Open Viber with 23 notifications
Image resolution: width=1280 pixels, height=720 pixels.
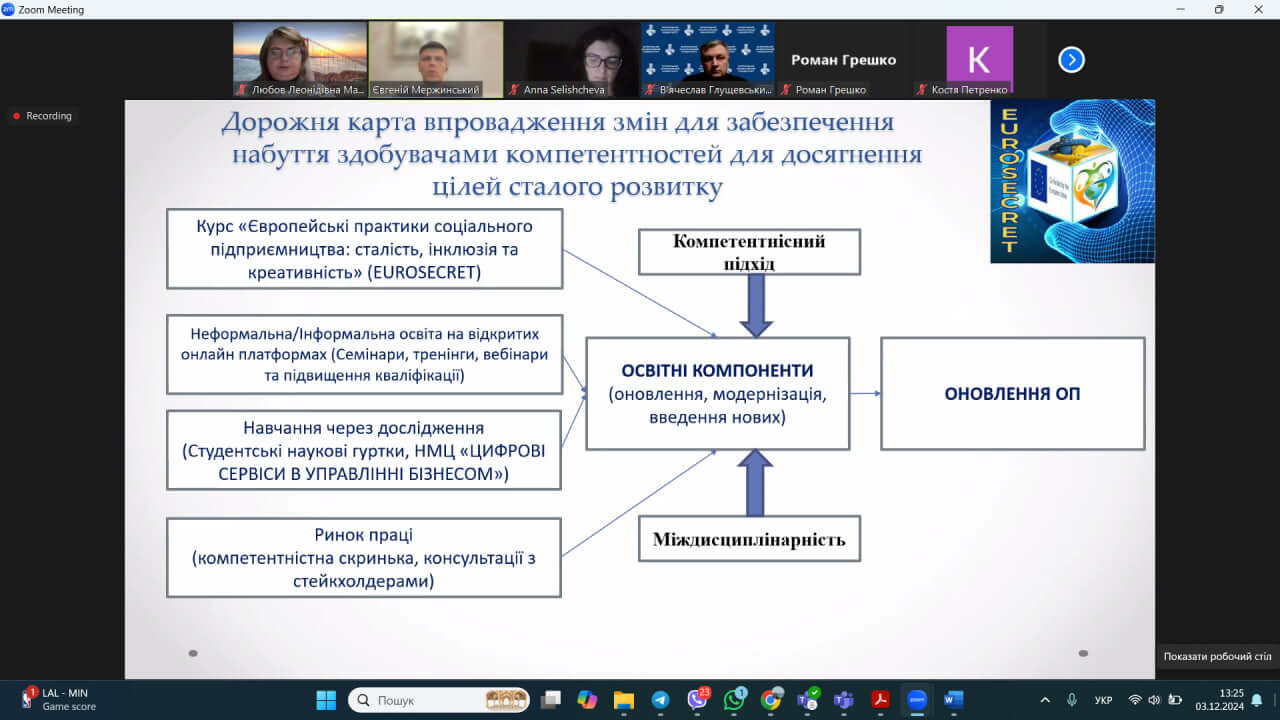point(697,700)
